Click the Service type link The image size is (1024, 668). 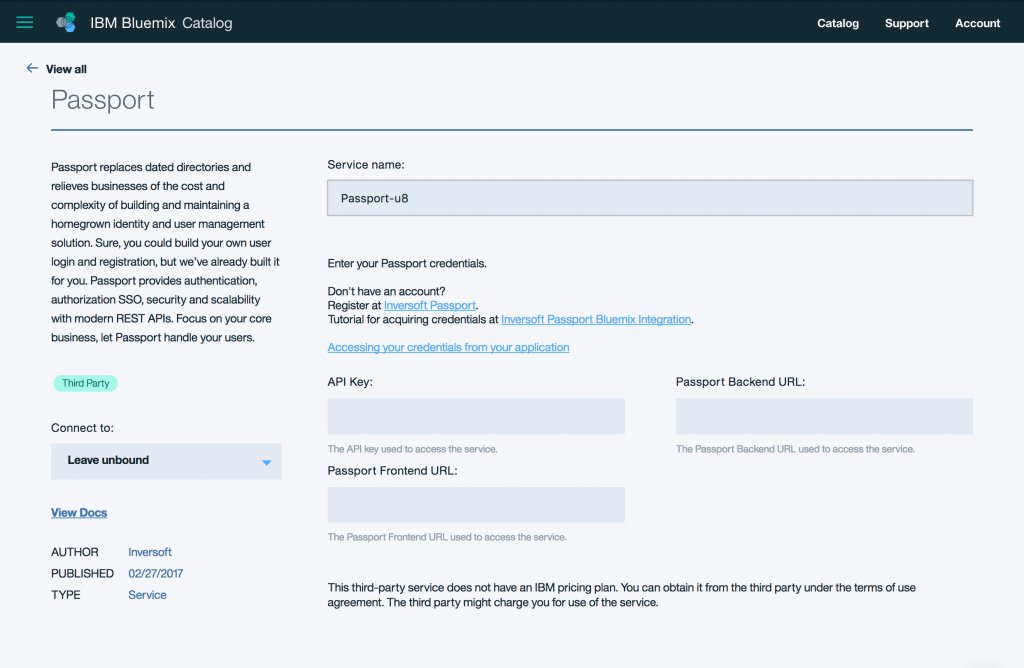(147, 595)
